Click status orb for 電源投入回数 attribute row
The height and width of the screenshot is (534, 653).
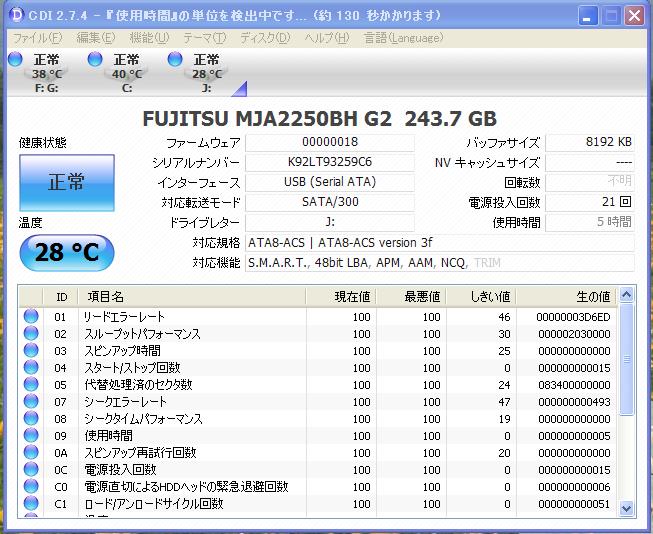(x=31, y=470)
